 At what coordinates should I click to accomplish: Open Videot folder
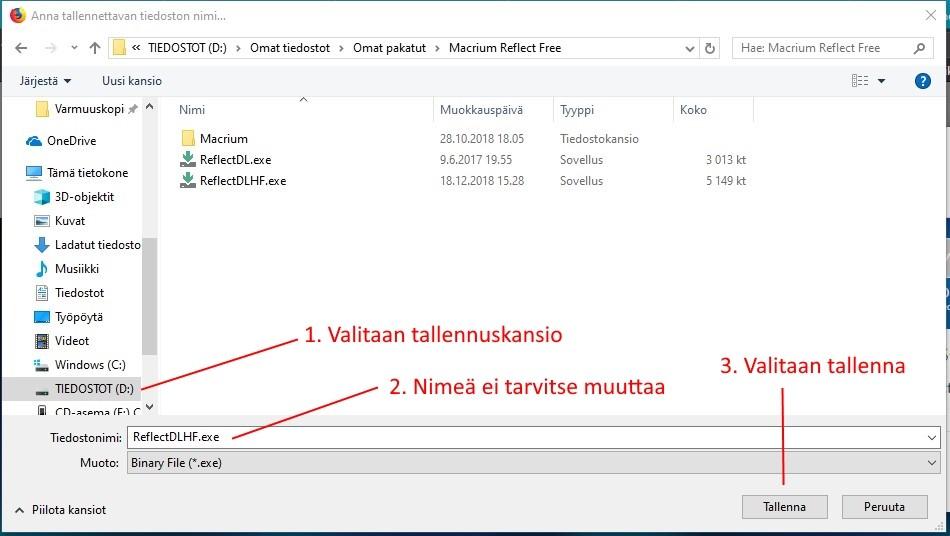coord(71,341)
